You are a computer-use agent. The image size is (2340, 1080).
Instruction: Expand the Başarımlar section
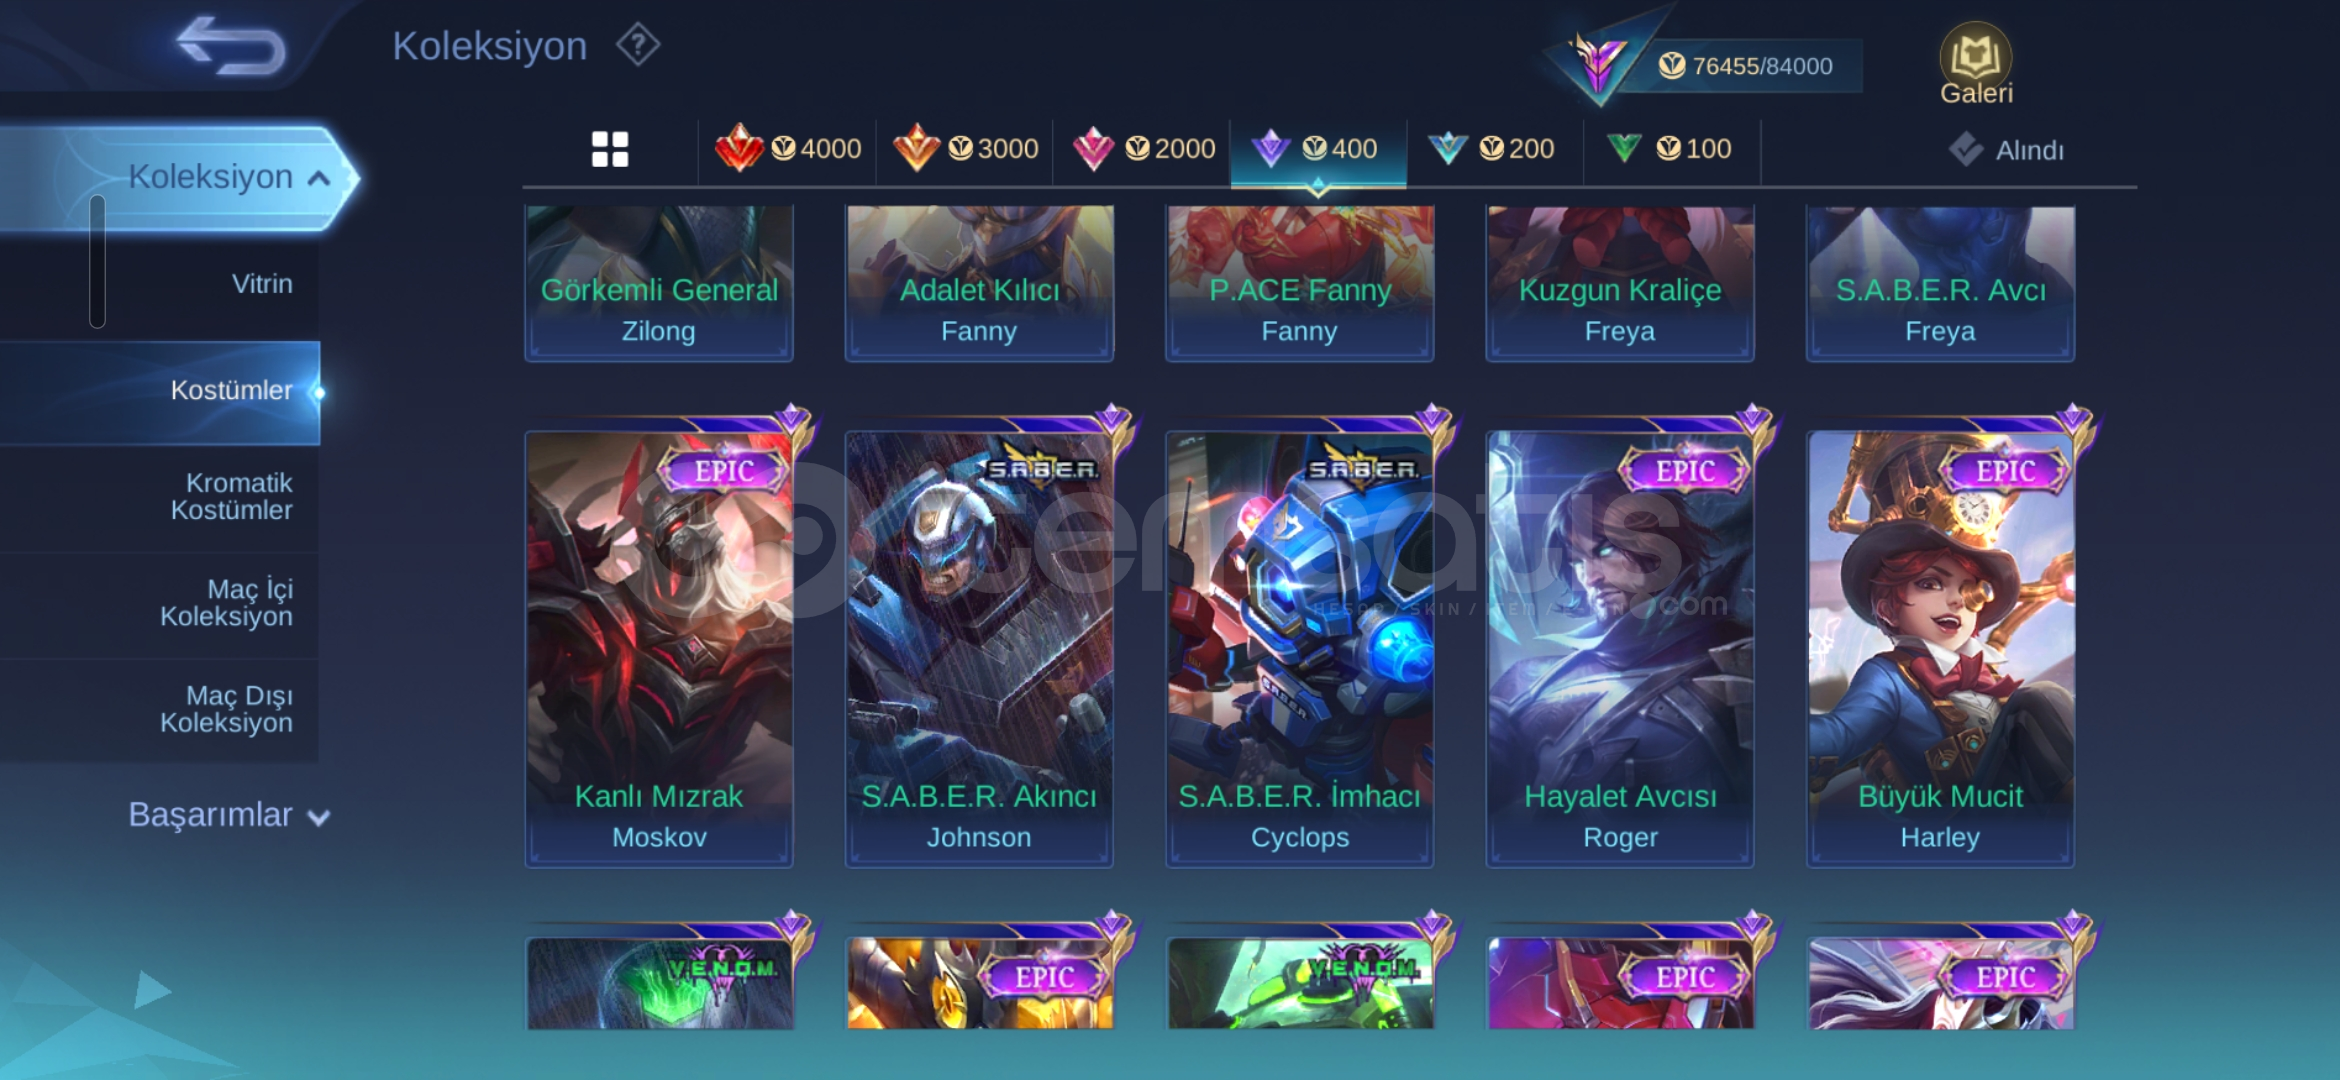click(x=228, y=815)
